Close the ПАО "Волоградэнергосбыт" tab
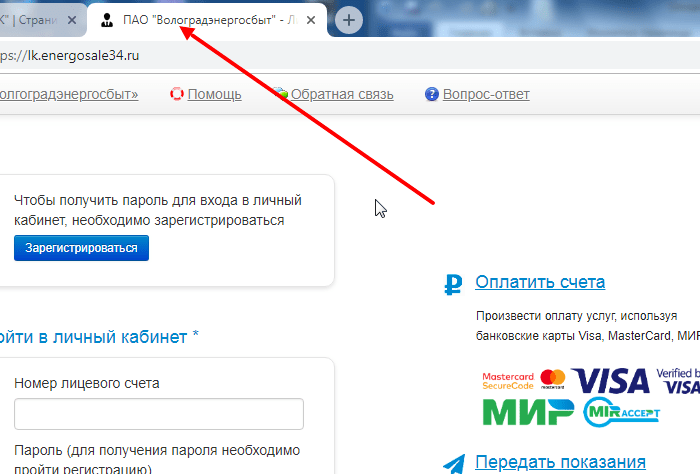700x474 pixels. [x=311, y=20]
